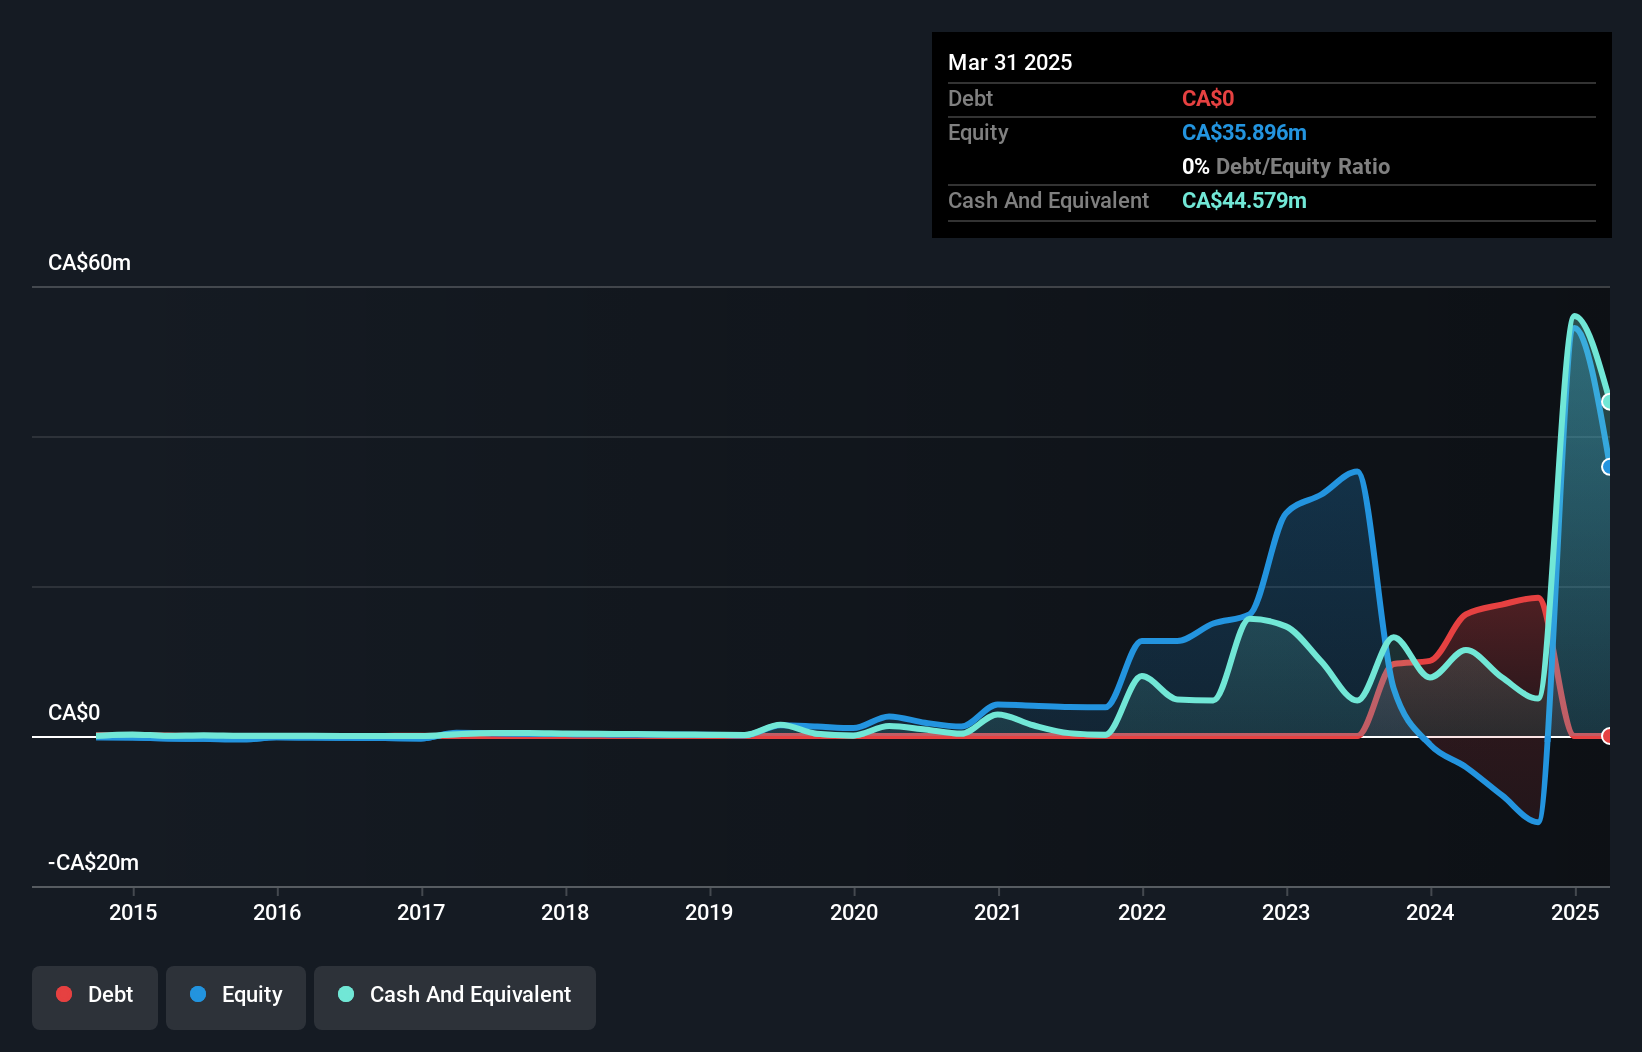Click the CA$44.579m cash value

coord(1244,201)
